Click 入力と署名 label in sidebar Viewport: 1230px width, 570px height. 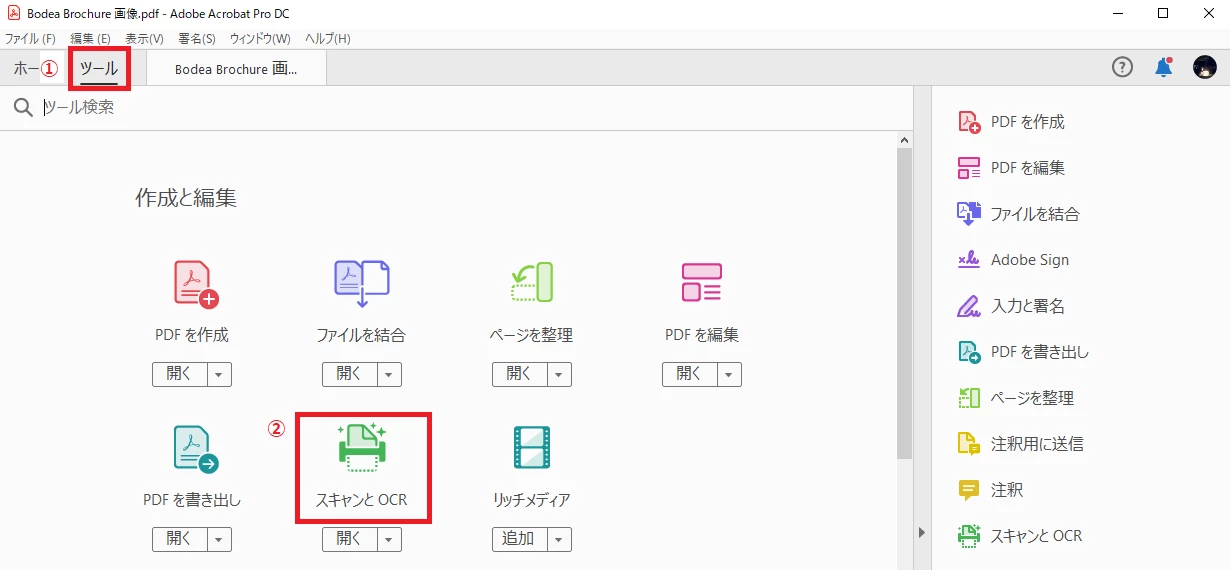click(x=1027, y=306)
